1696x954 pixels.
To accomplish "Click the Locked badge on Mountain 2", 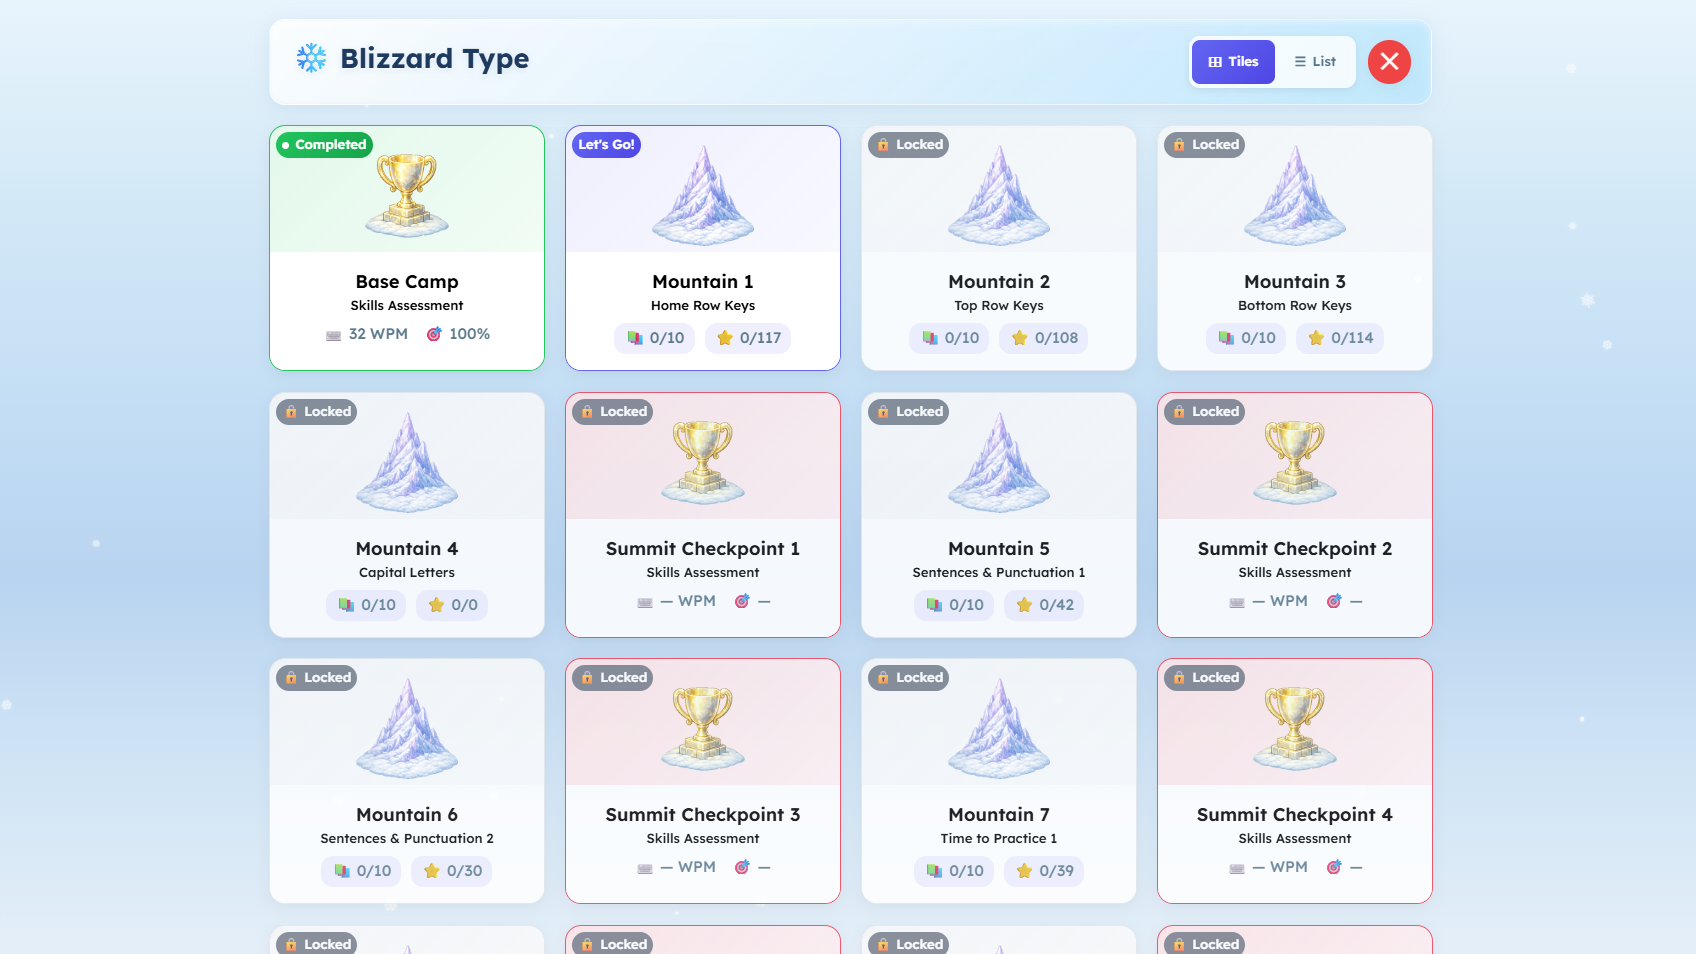I will [909, 145].
